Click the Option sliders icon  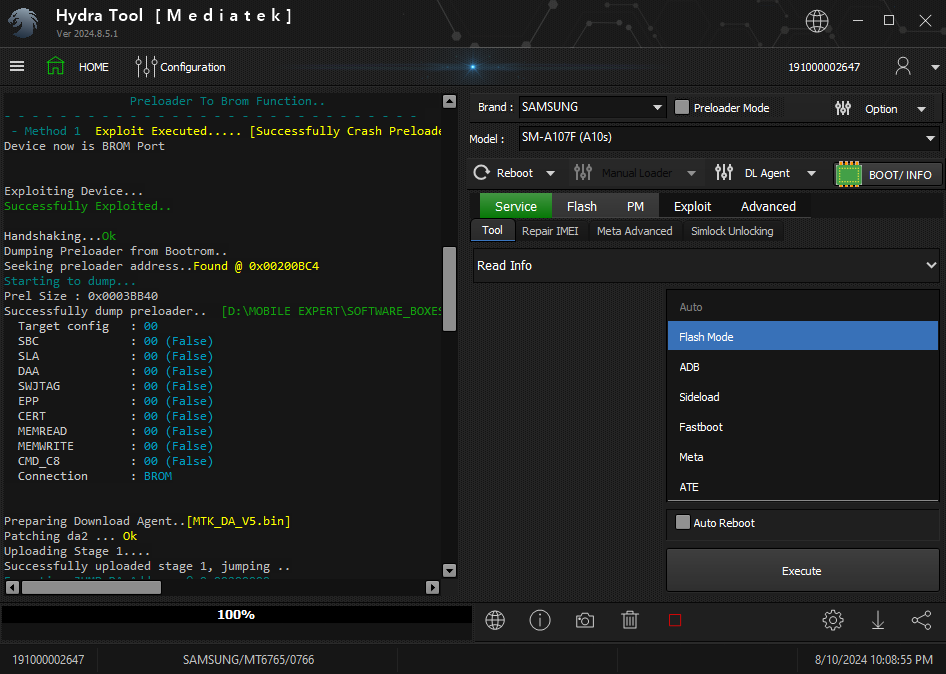[843, 109]
